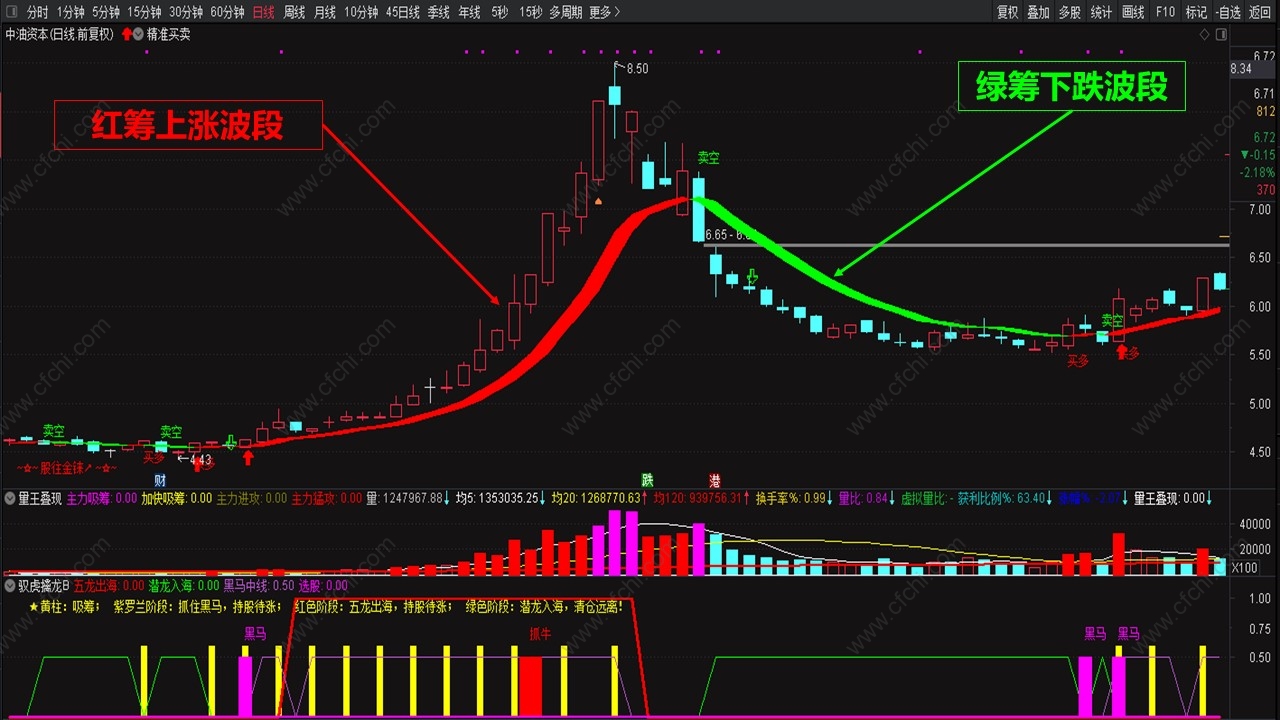
Task: Click the 换手率%: 0.99 value
Action: (791, 497)
